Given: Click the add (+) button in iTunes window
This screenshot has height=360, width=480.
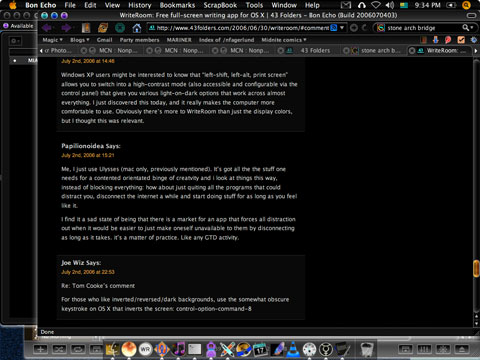Looking at the screenshot, I should 40,349.
